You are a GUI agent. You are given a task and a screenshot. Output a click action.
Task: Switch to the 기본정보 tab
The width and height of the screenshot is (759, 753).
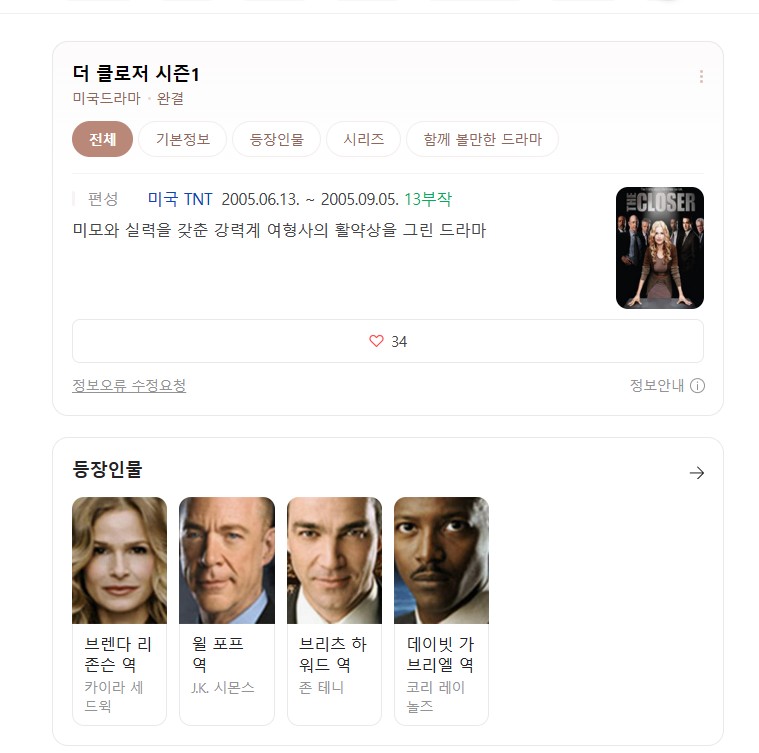(x=182, y=139)
